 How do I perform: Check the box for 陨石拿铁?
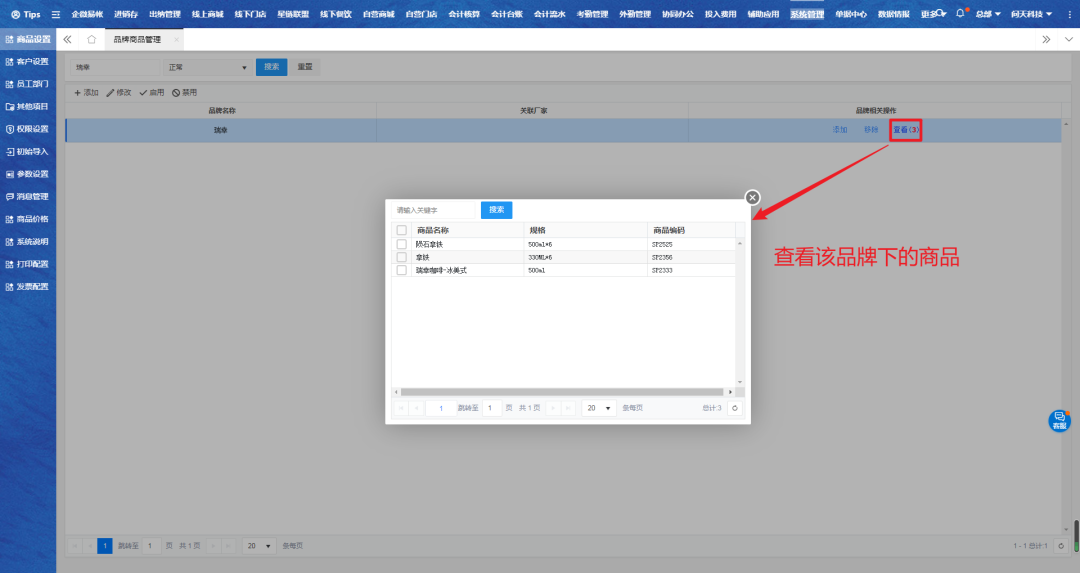coord(402,244)
